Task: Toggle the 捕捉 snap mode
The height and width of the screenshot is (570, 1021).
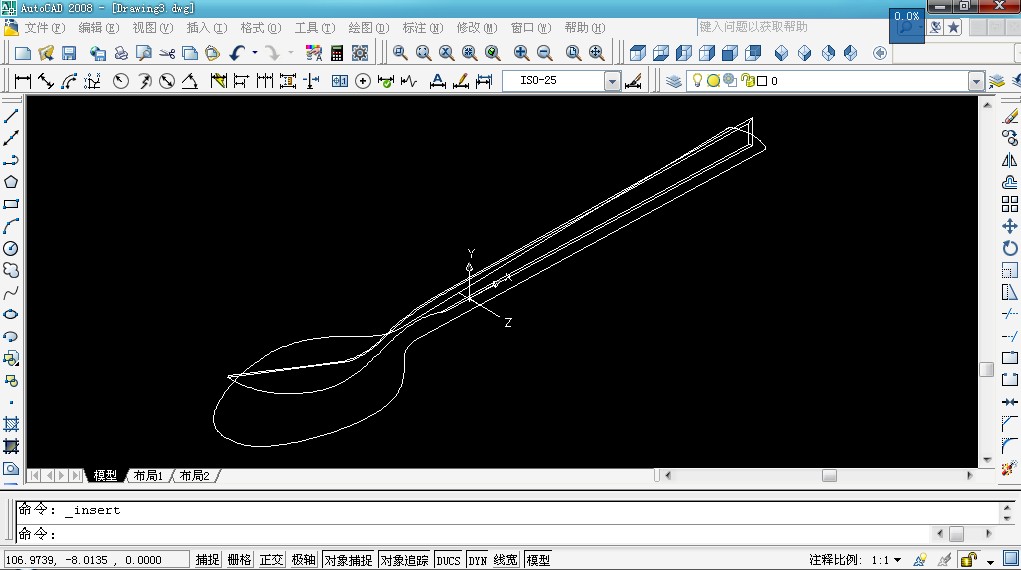Action: (x=208, y=560)
